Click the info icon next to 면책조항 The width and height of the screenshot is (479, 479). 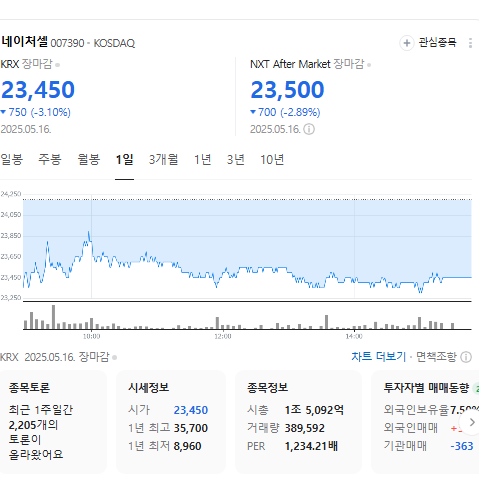tap(466, 357)
